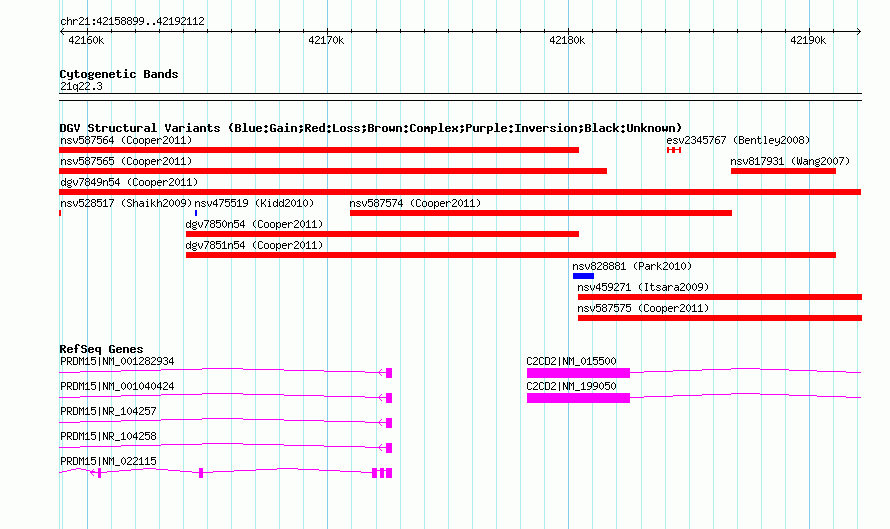
Task: Click the 42160k ruler tick label
Action: pos(86,40)
